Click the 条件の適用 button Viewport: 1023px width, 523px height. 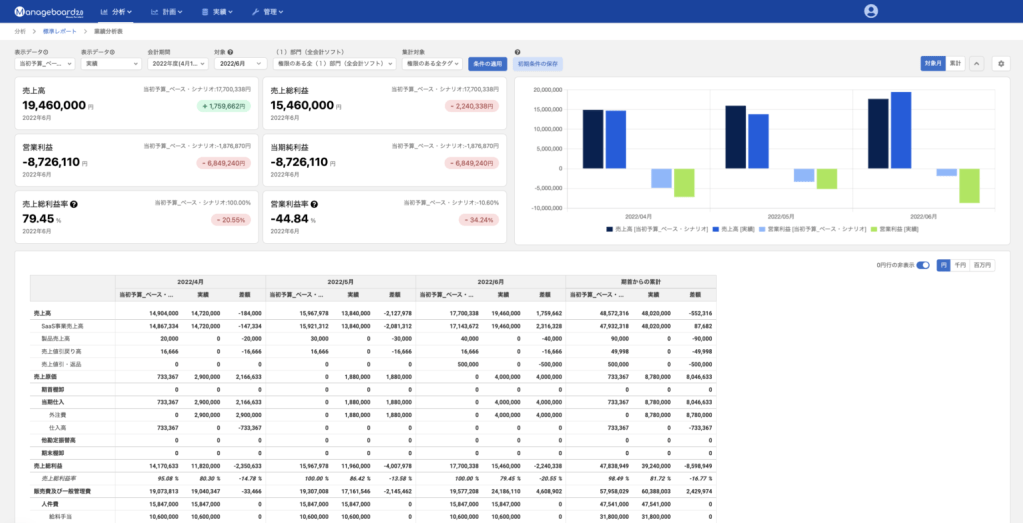487,64
